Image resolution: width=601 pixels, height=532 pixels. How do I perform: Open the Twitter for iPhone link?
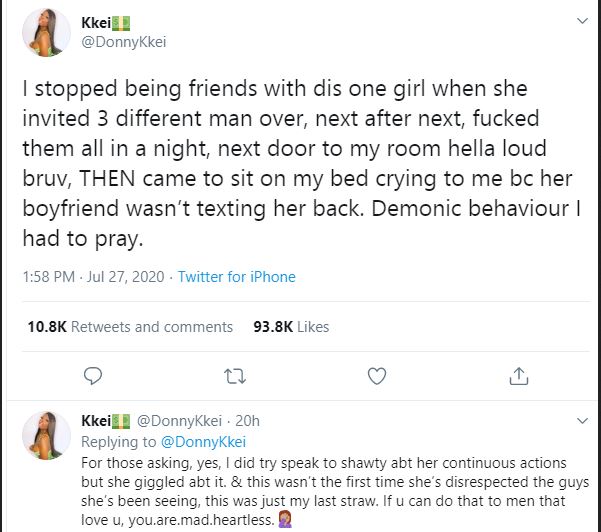[237, 277]
